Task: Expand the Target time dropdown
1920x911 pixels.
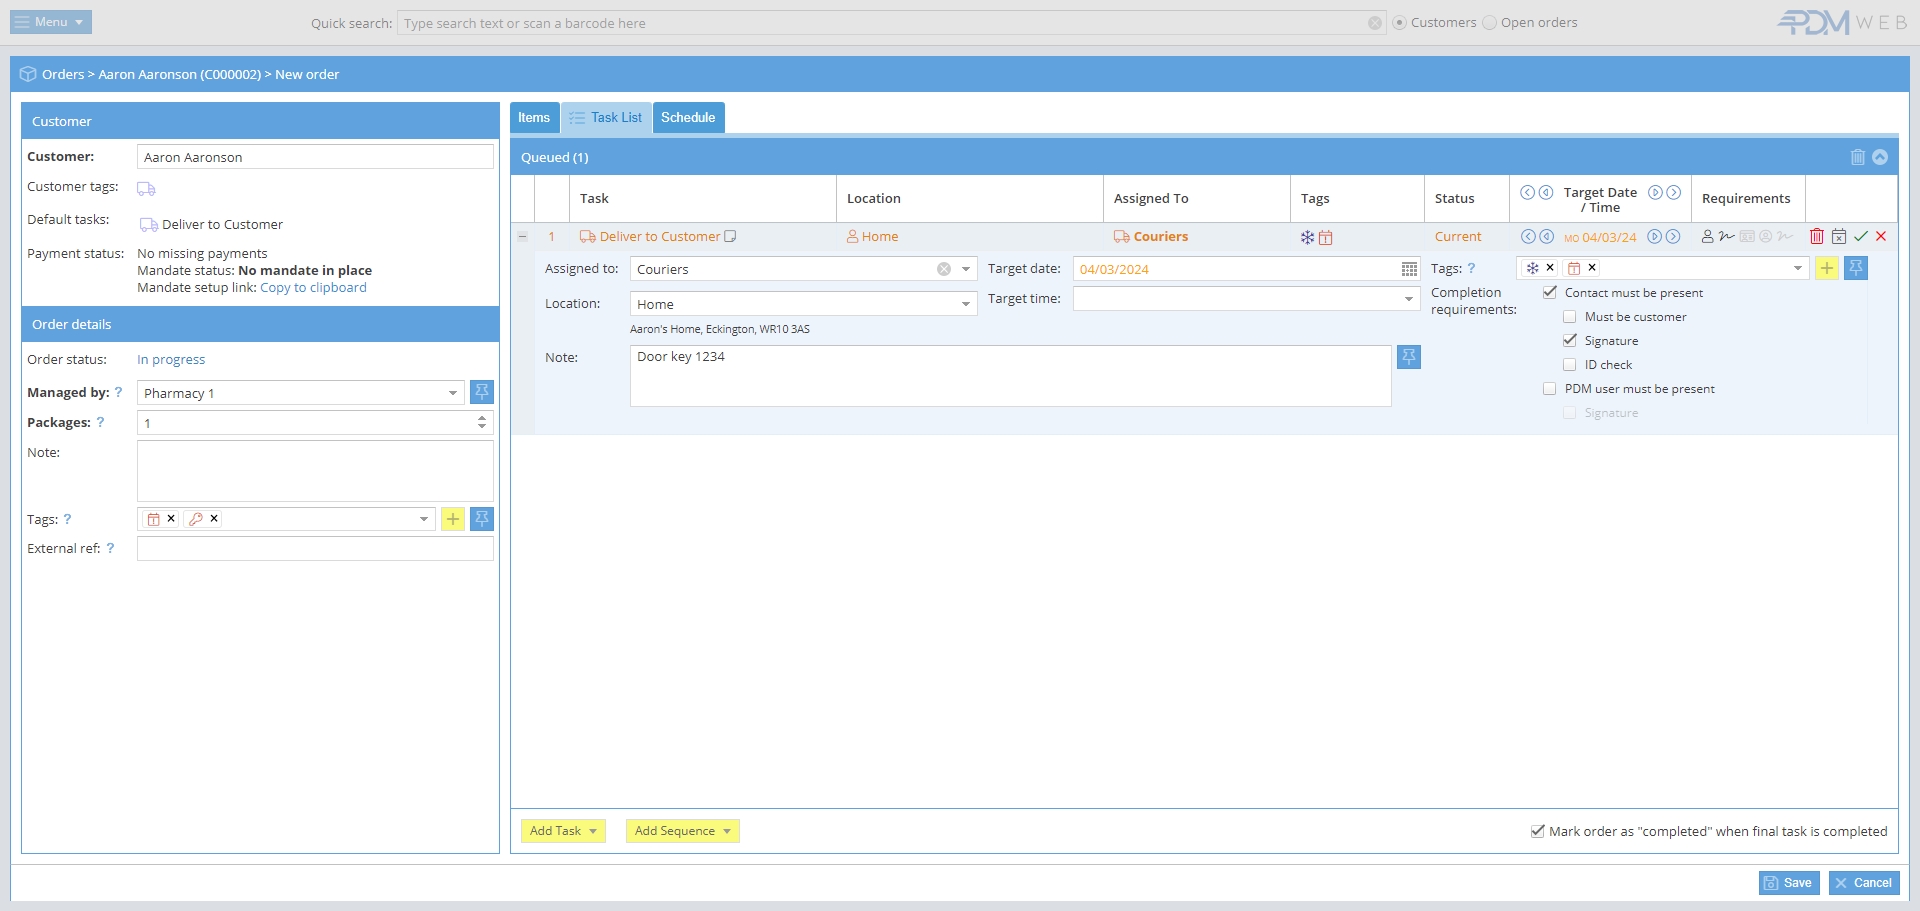Action: point(1408,299)
